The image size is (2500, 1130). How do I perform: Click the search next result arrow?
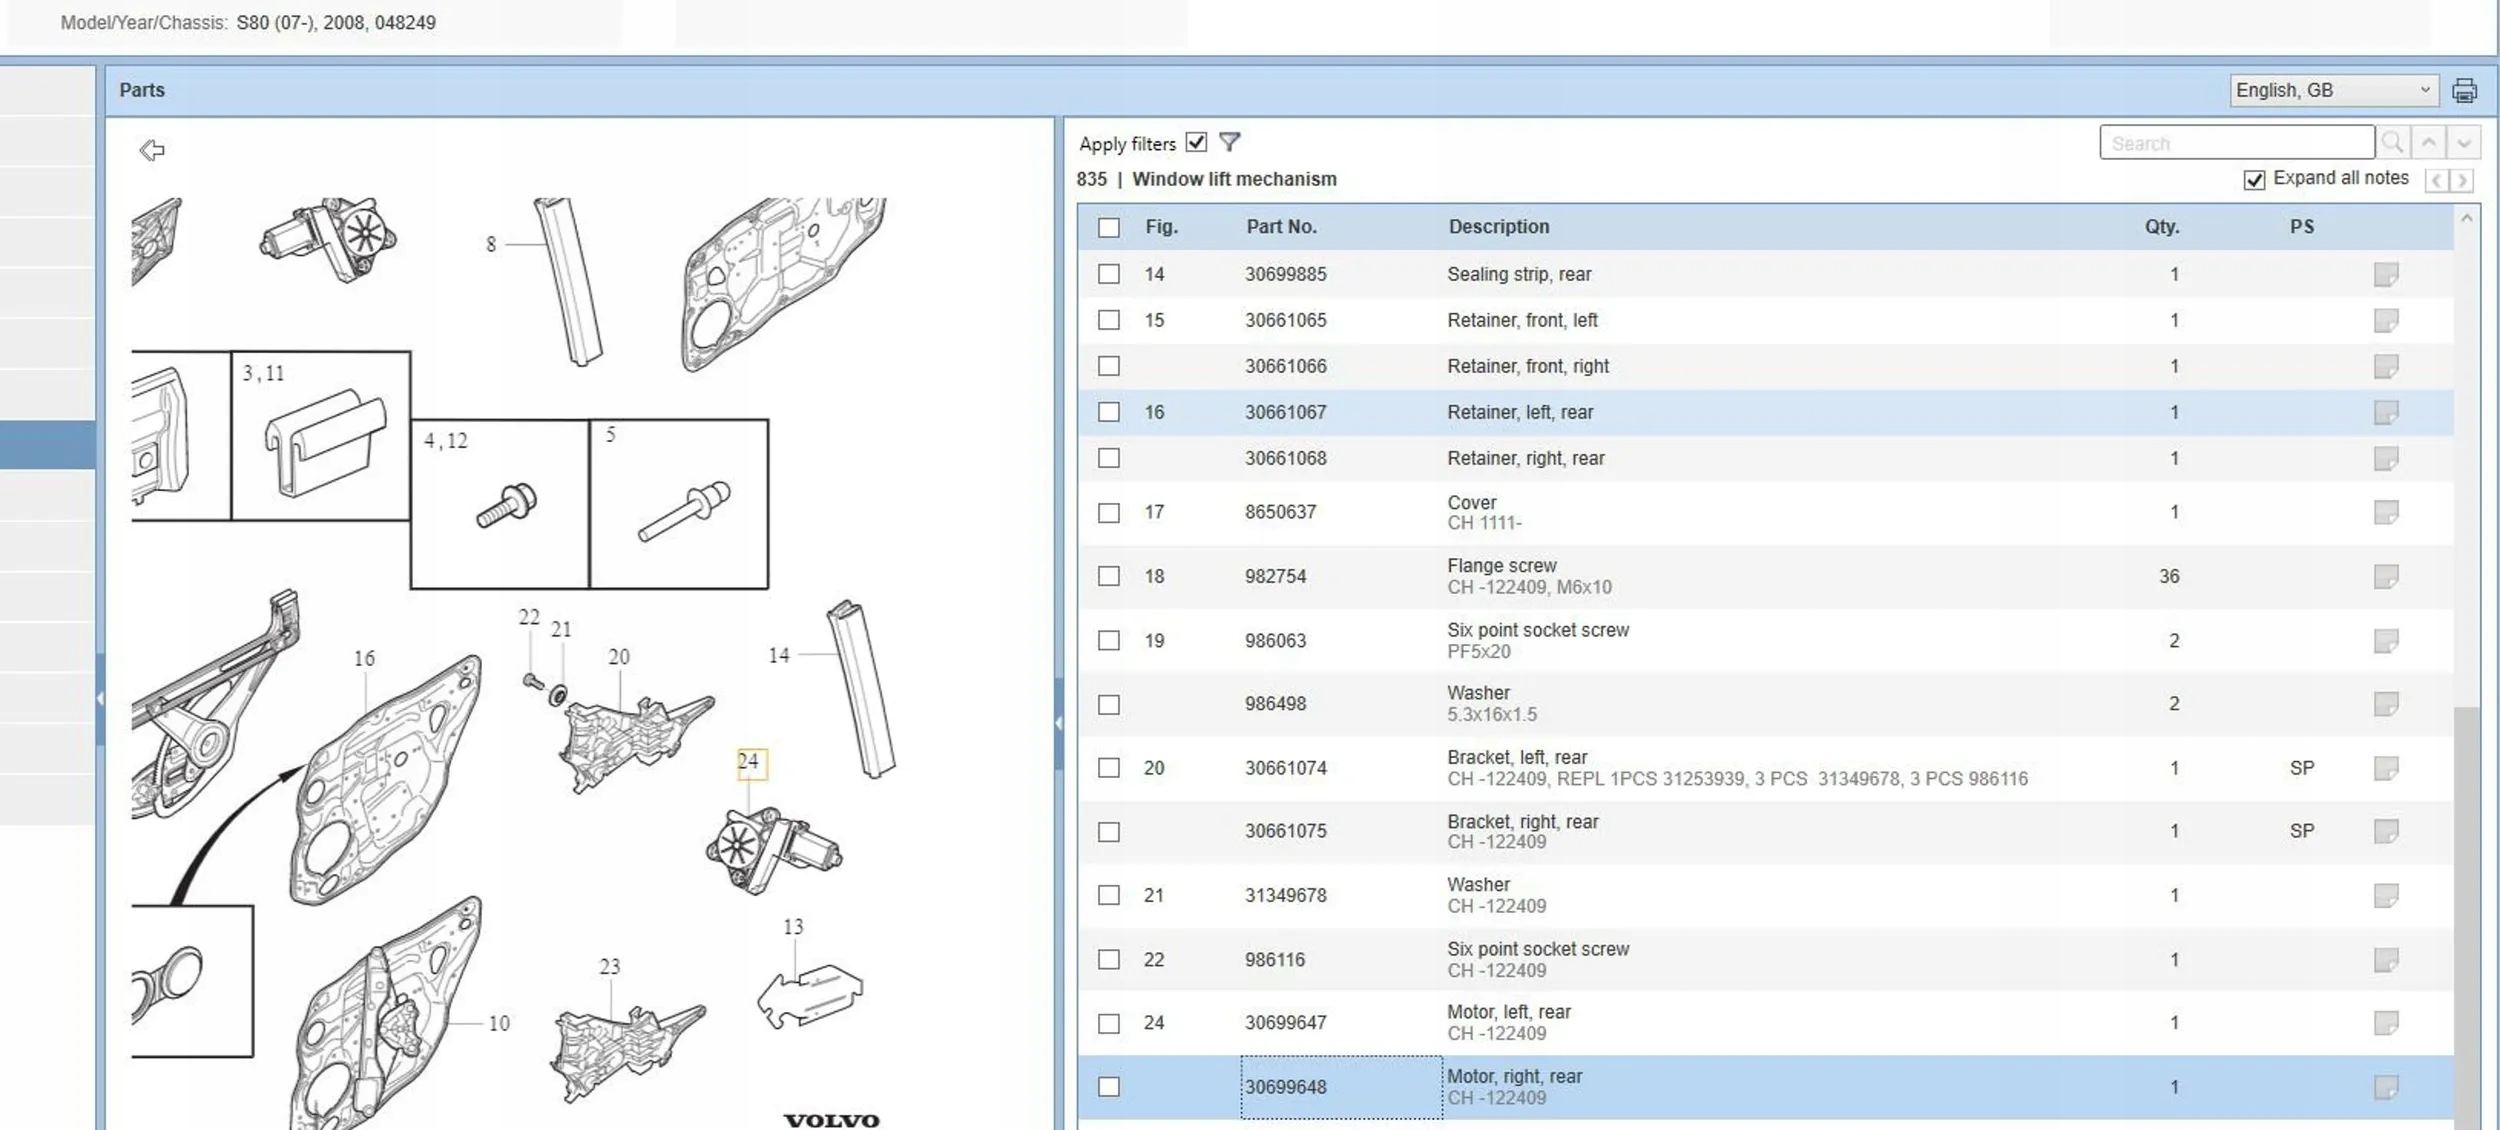click(x=2464, y=143)
